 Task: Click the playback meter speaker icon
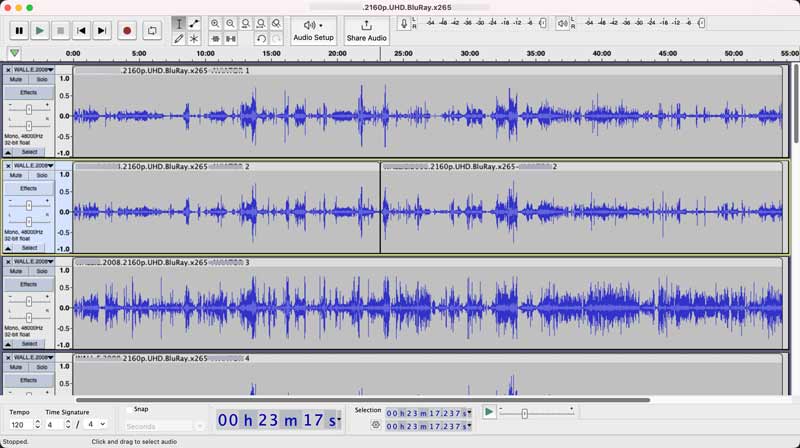[562, 23]
